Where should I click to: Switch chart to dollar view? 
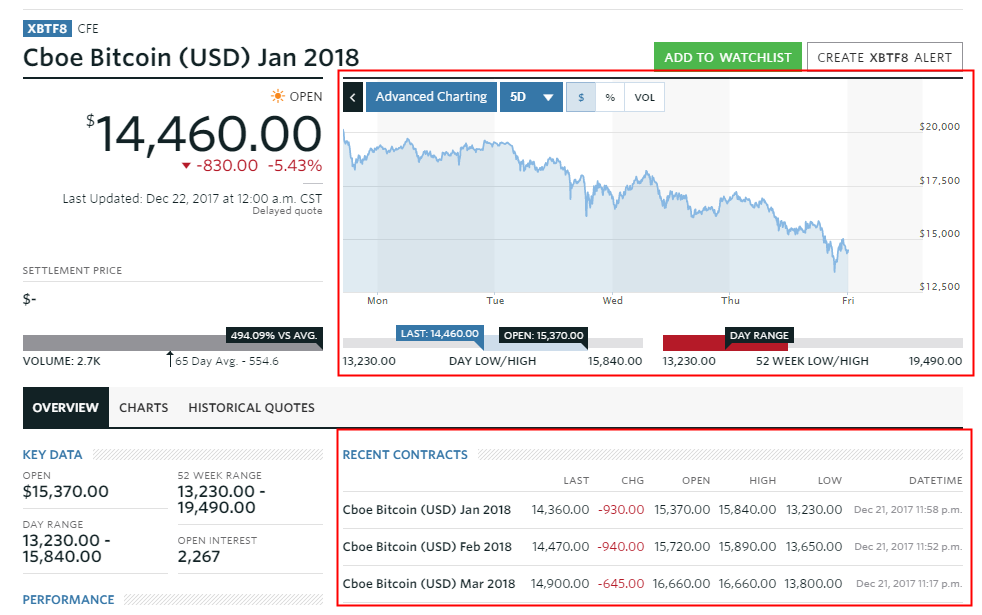581,97
